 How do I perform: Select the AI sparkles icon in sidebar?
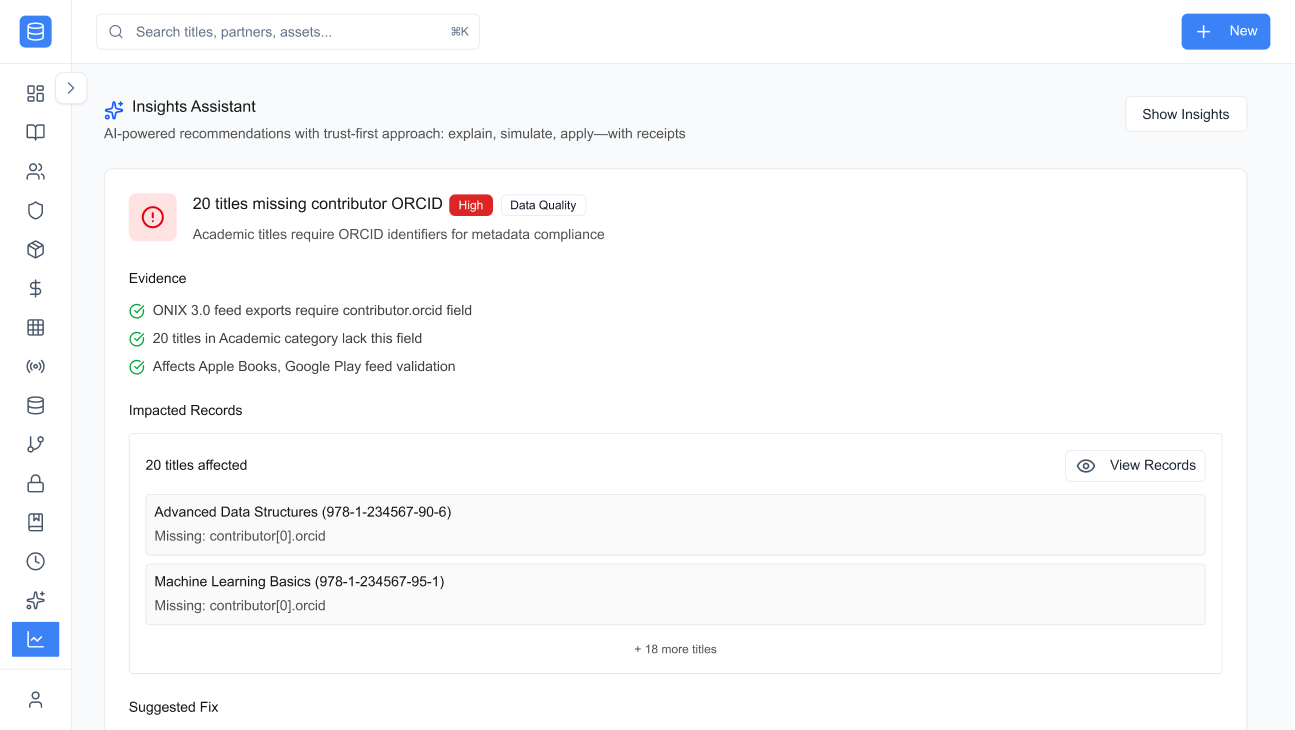35,600
